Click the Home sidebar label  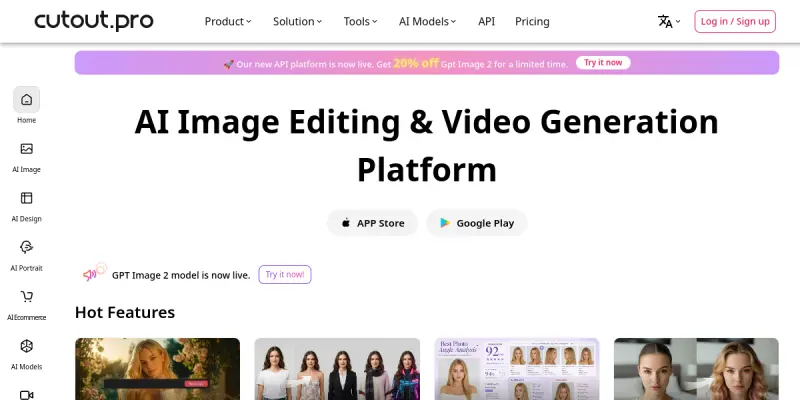pyautogui.click(x=27, y=120)
